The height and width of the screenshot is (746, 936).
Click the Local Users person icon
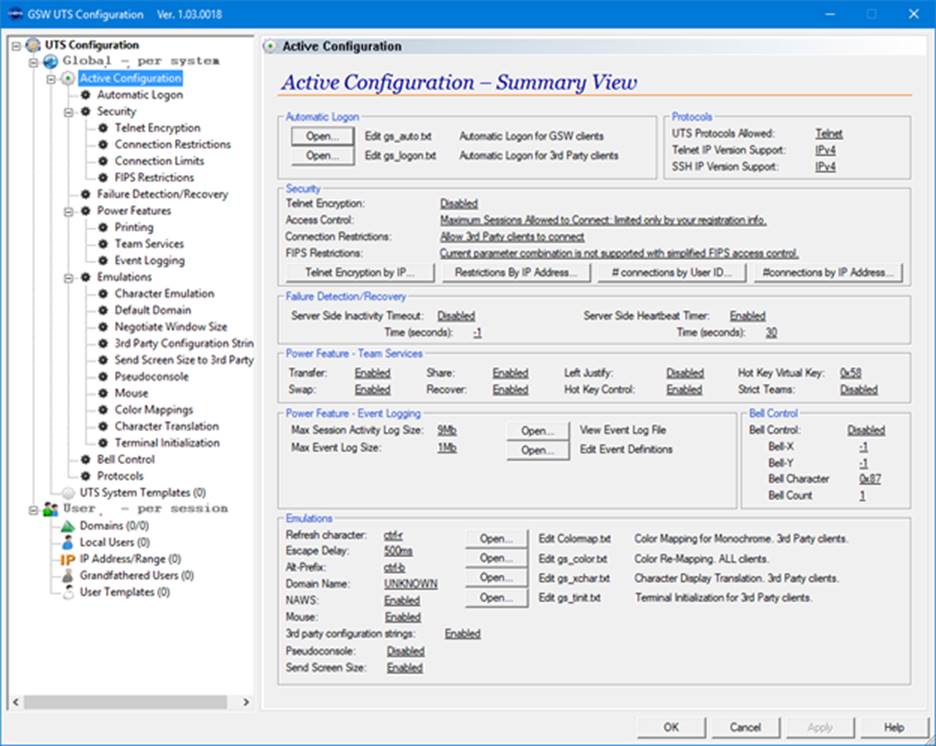pyautogui.click(x=68, y=542)
